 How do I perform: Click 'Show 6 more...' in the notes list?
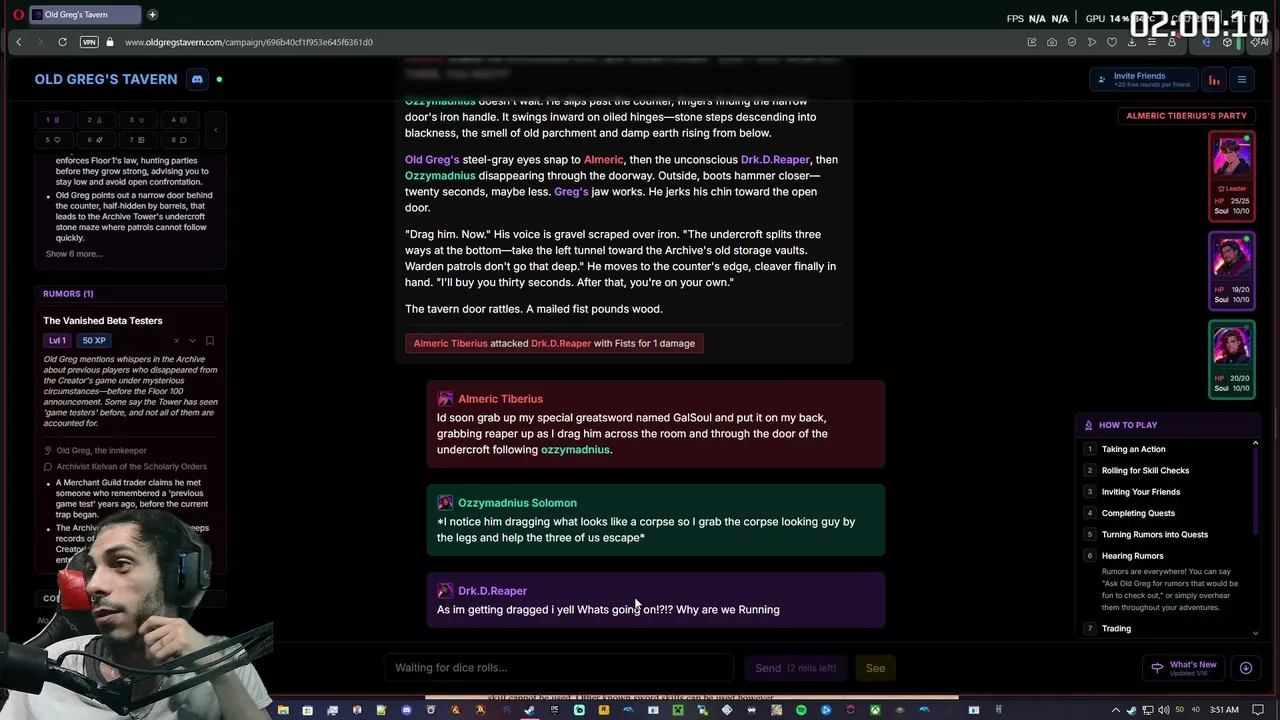pyautogui.click(x=74, y=254)
